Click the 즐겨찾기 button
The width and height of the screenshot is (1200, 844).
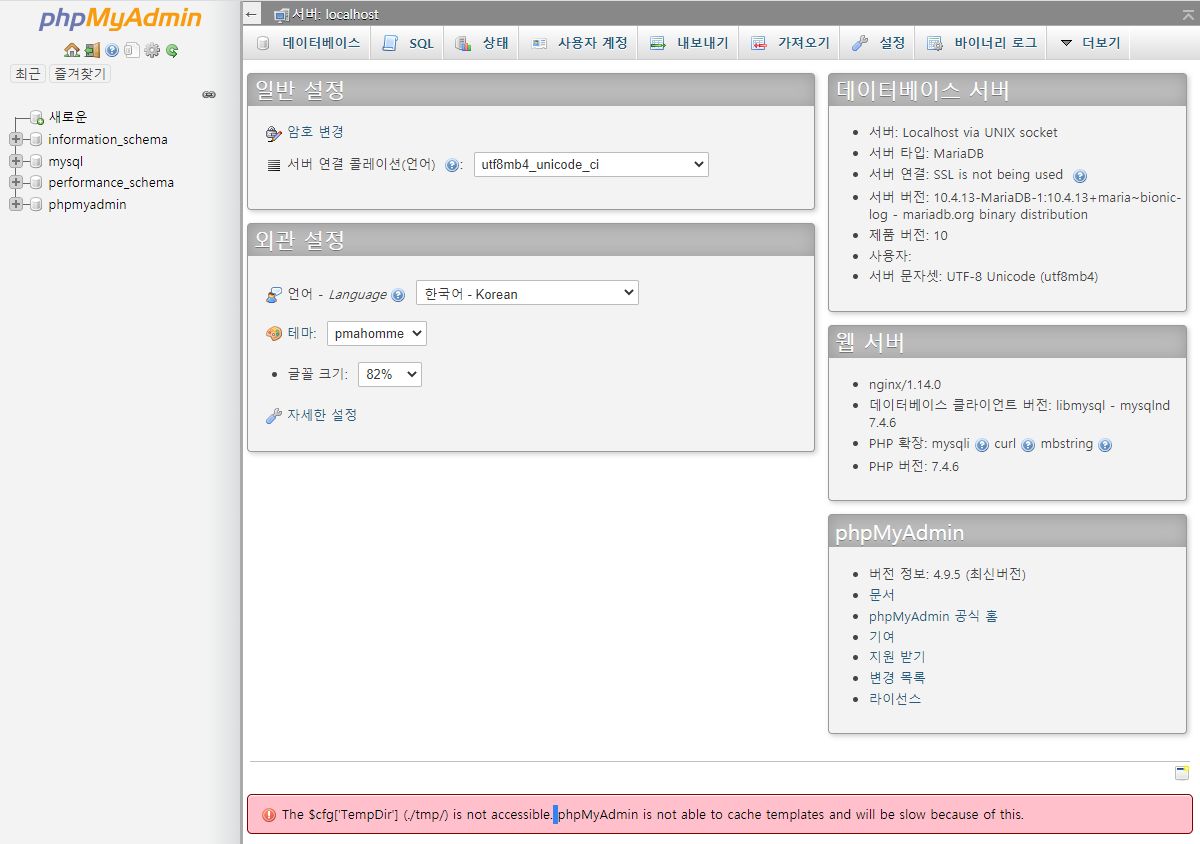[x=79, y=73]
